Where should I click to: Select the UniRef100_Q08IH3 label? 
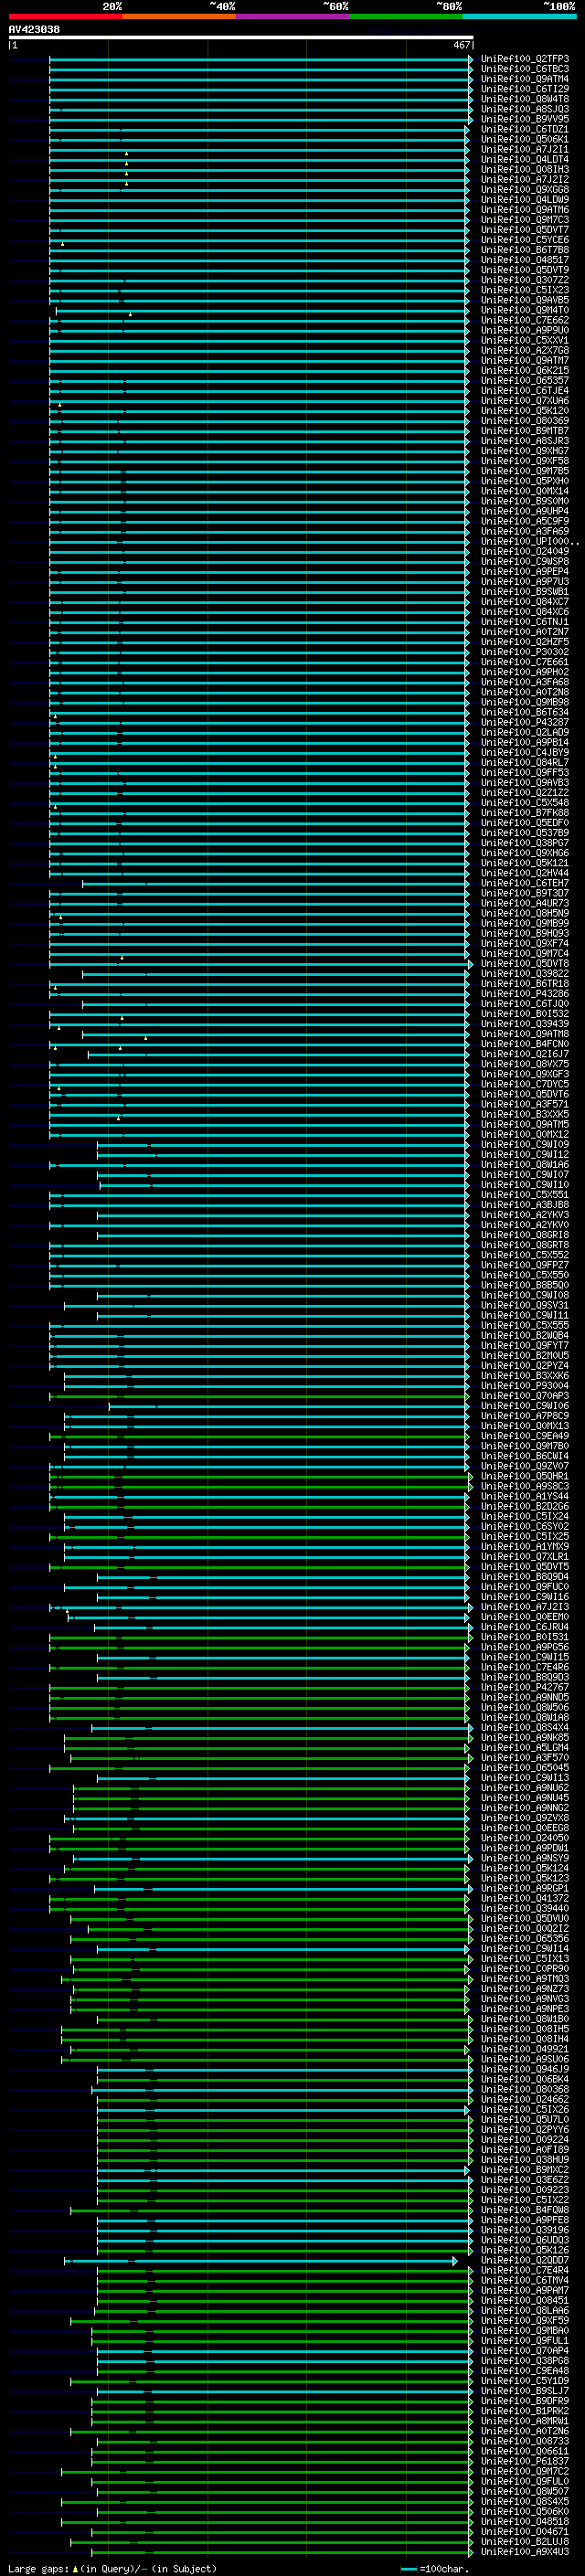525,169
